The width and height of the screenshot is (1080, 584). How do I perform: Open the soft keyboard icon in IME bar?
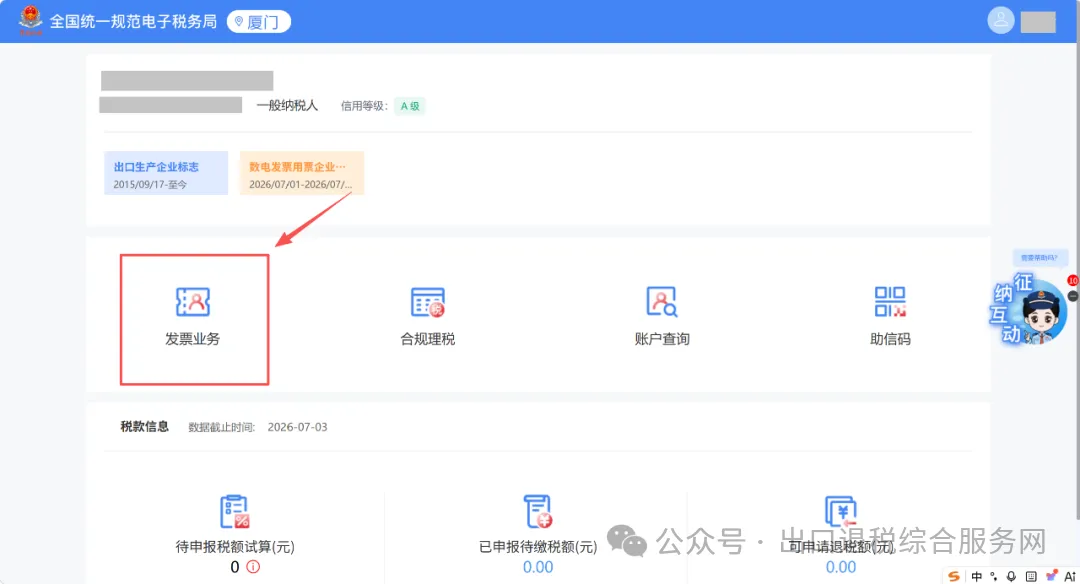coord(1031,576)
